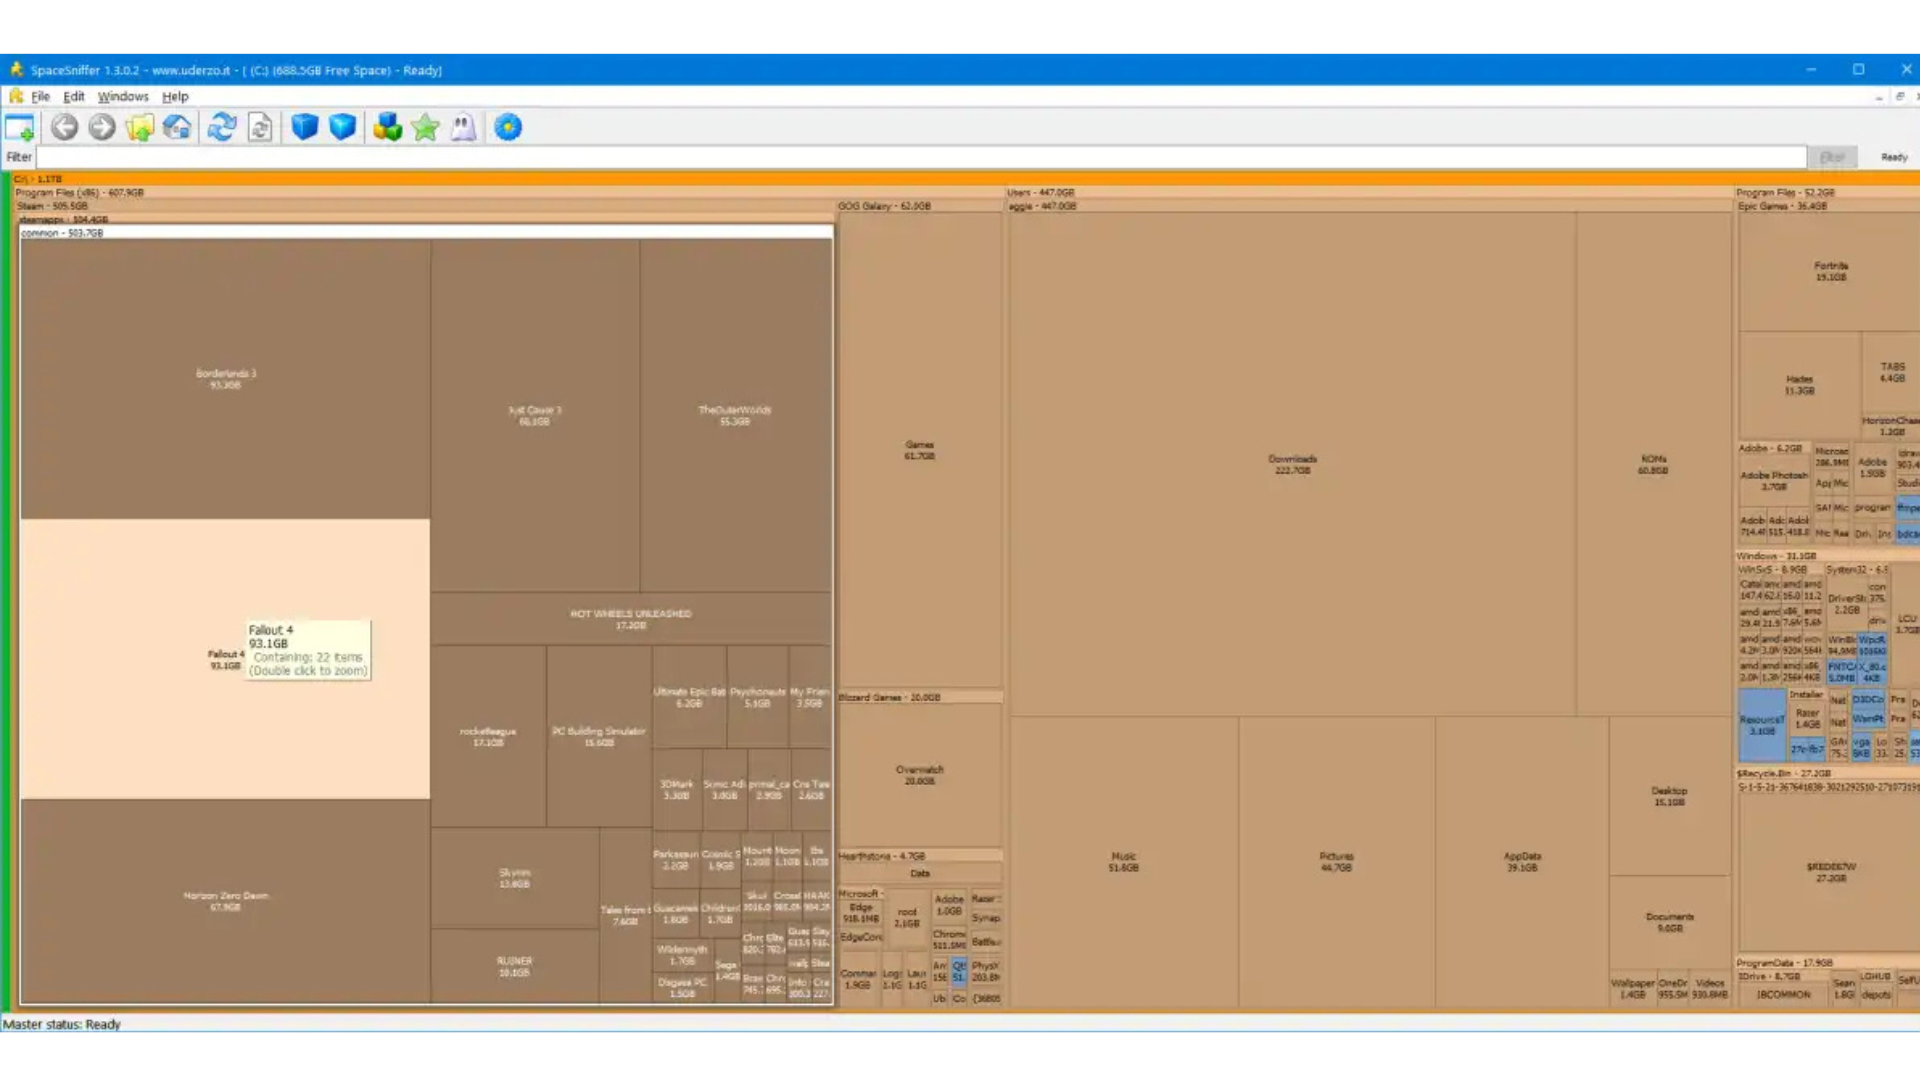Open the Windows menu
This screenshot has width=1920, height=1080.
point(123,96)
